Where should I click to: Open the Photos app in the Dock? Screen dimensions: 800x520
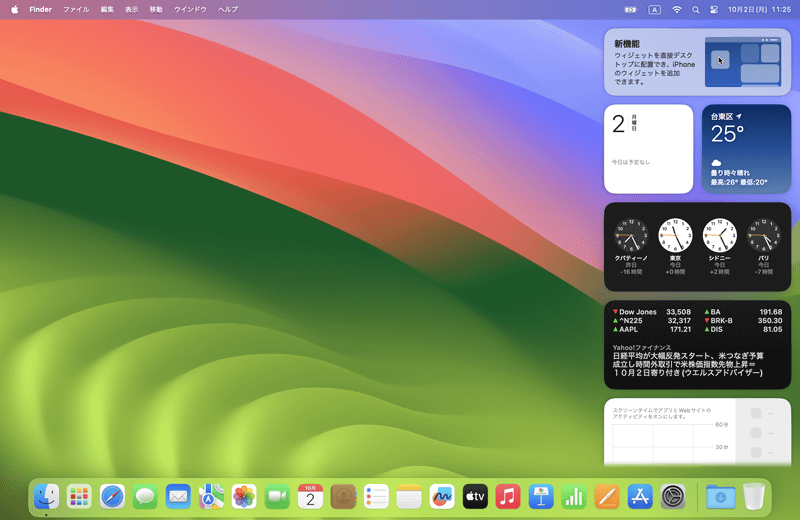point(244,497)
